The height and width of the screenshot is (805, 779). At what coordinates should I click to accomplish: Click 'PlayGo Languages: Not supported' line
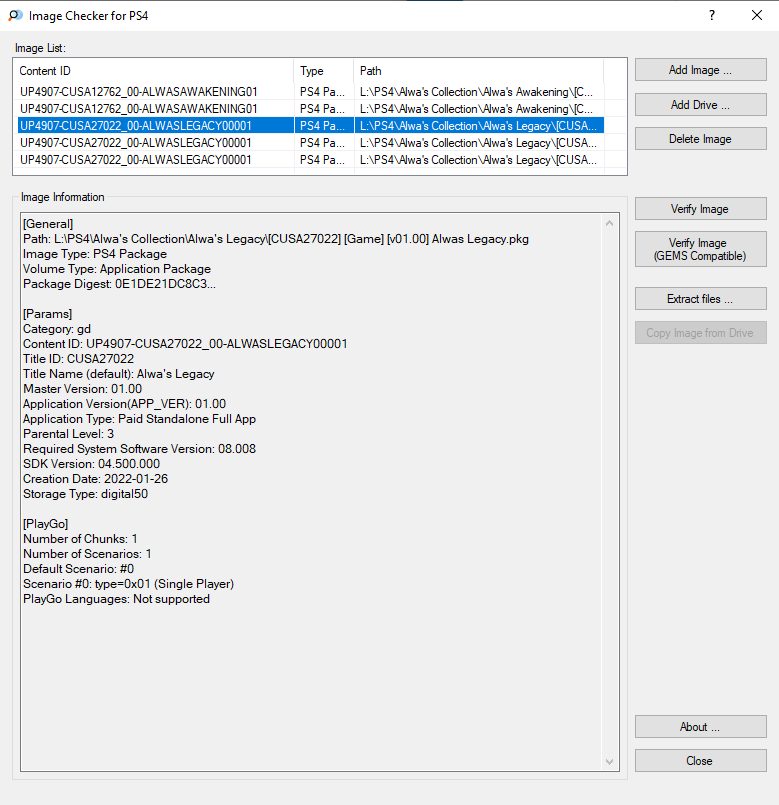tap(117, 599)
